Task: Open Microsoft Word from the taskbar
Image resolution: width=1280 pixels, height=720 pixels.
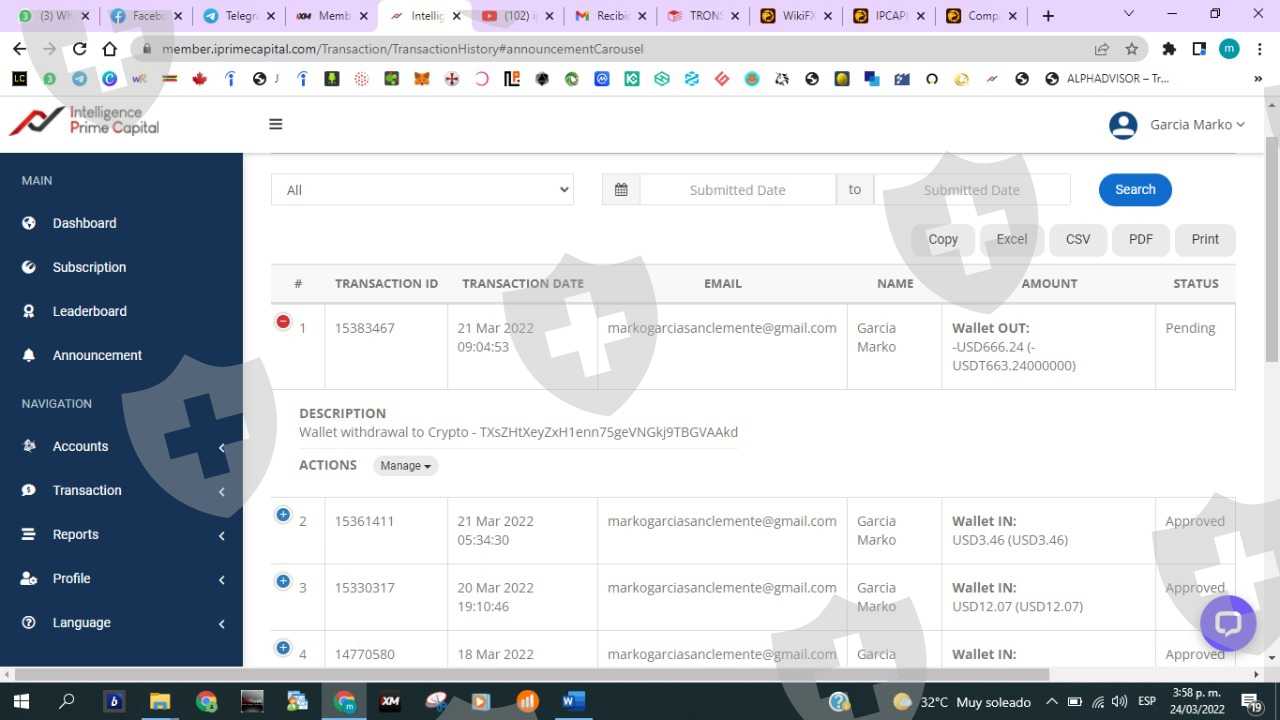Action: [573, 701]
